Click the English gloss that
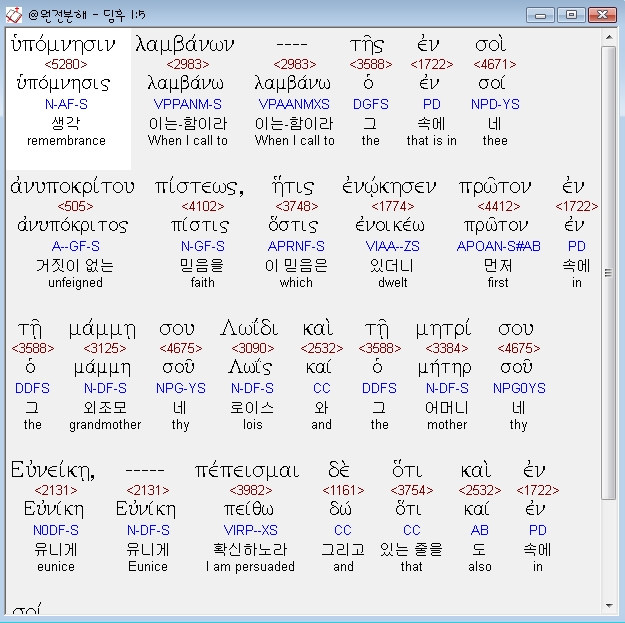 click(x=411, y=566)
